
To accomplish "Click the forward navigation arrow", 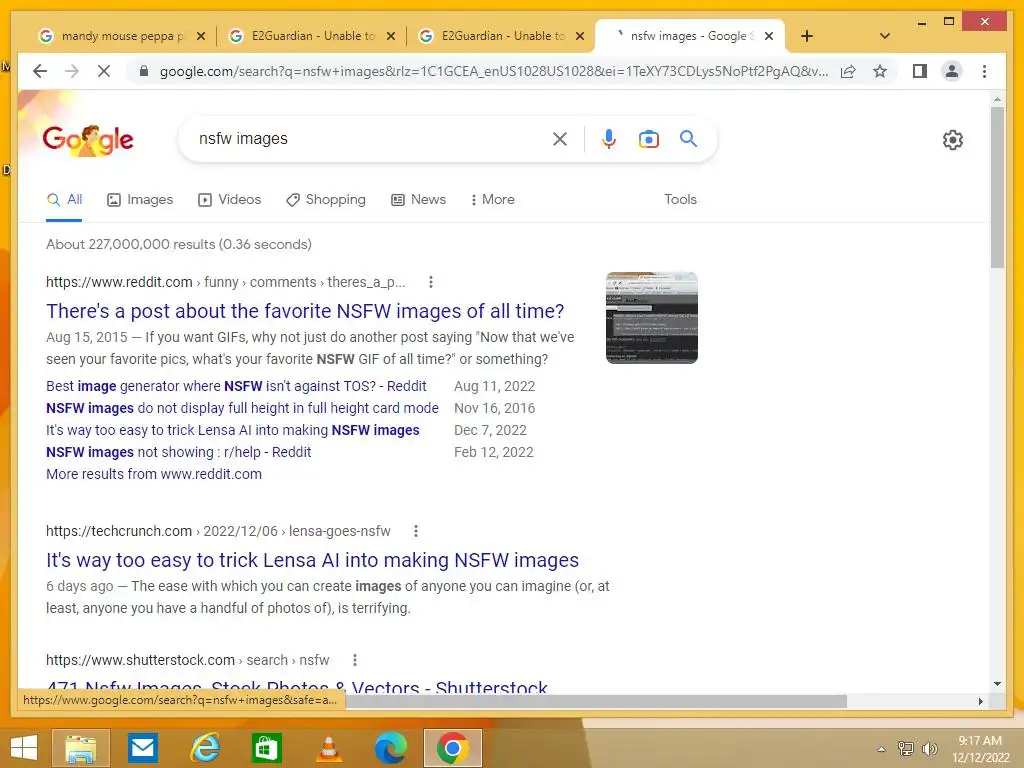I will coord(72,71).
